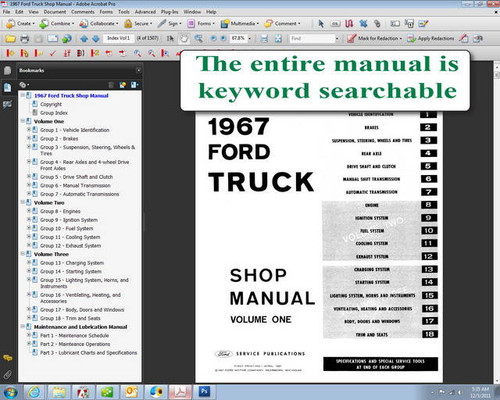Open the Pages panel icon in sidebar
The height and width of the screenshot is (400, 500).
[7, 70]
